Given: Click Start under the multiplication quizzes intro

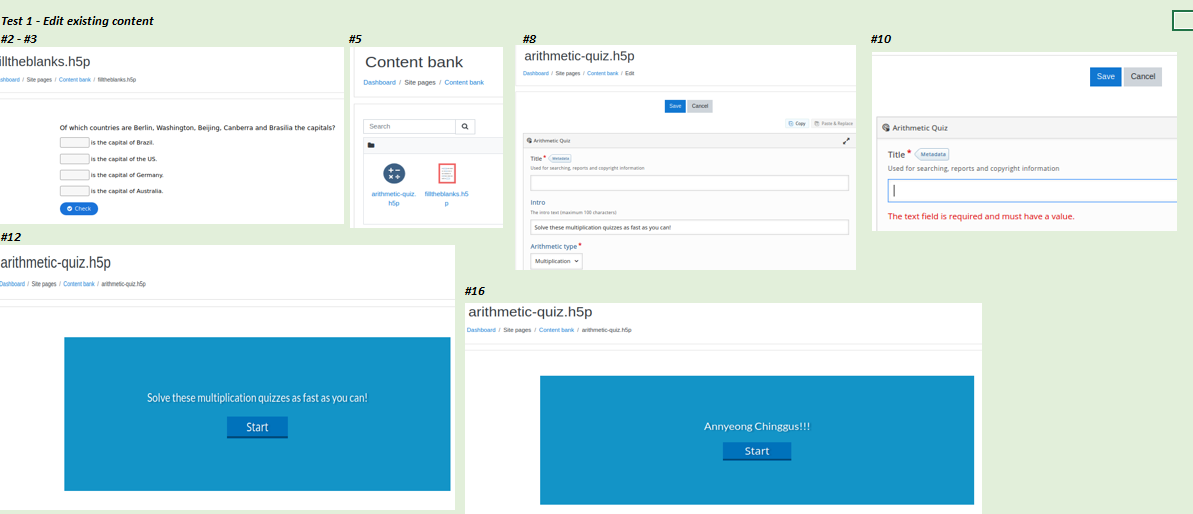Looking at the screenshot, I should [x=257, y=427].
